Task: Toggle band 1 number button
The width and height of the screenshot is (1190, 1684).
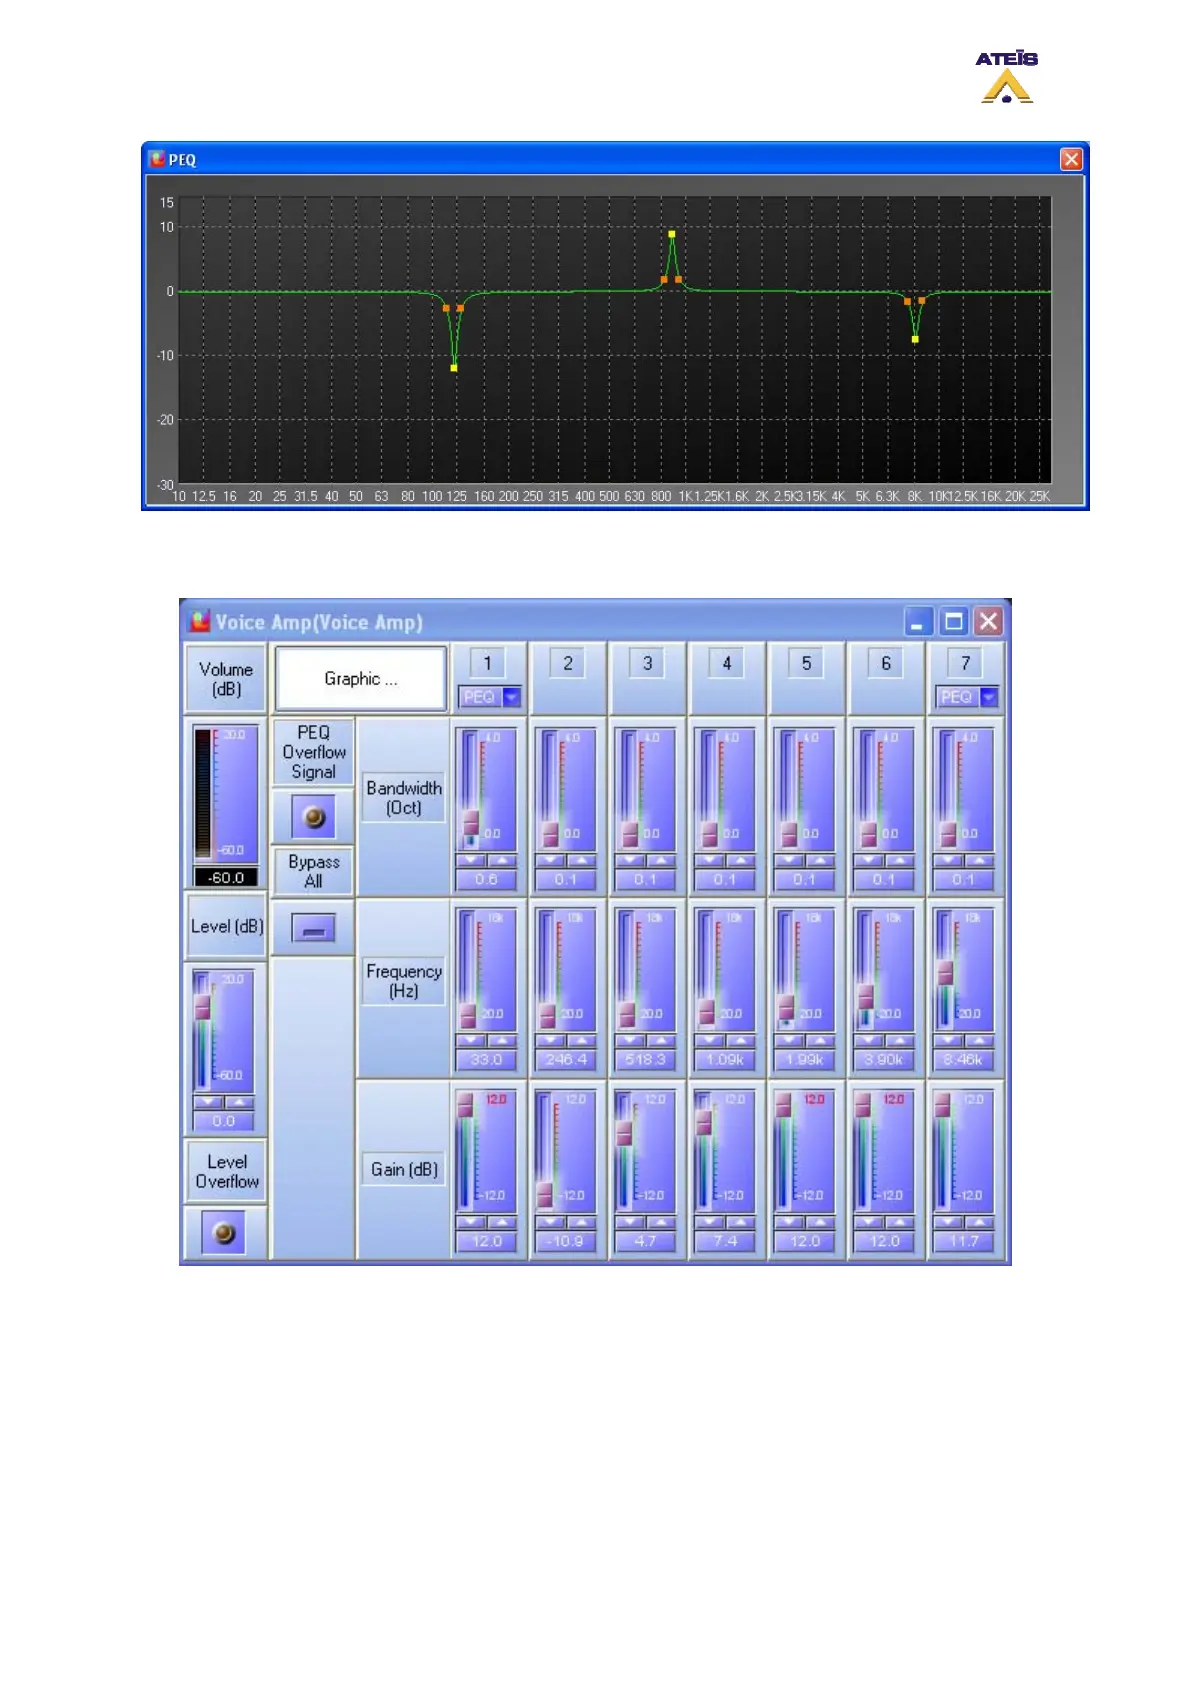Action: coord(487,663)
